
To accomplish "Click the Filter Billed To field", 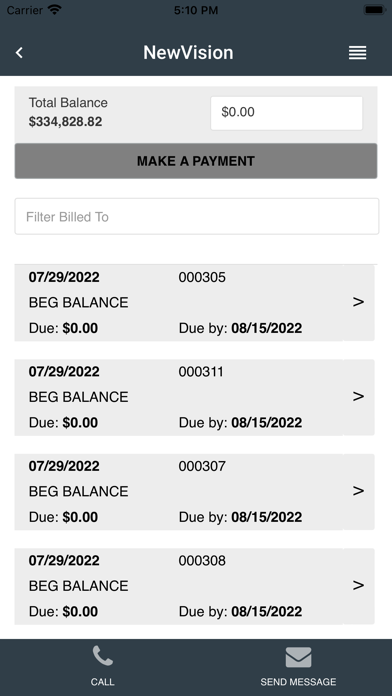I will coord(197,216).
